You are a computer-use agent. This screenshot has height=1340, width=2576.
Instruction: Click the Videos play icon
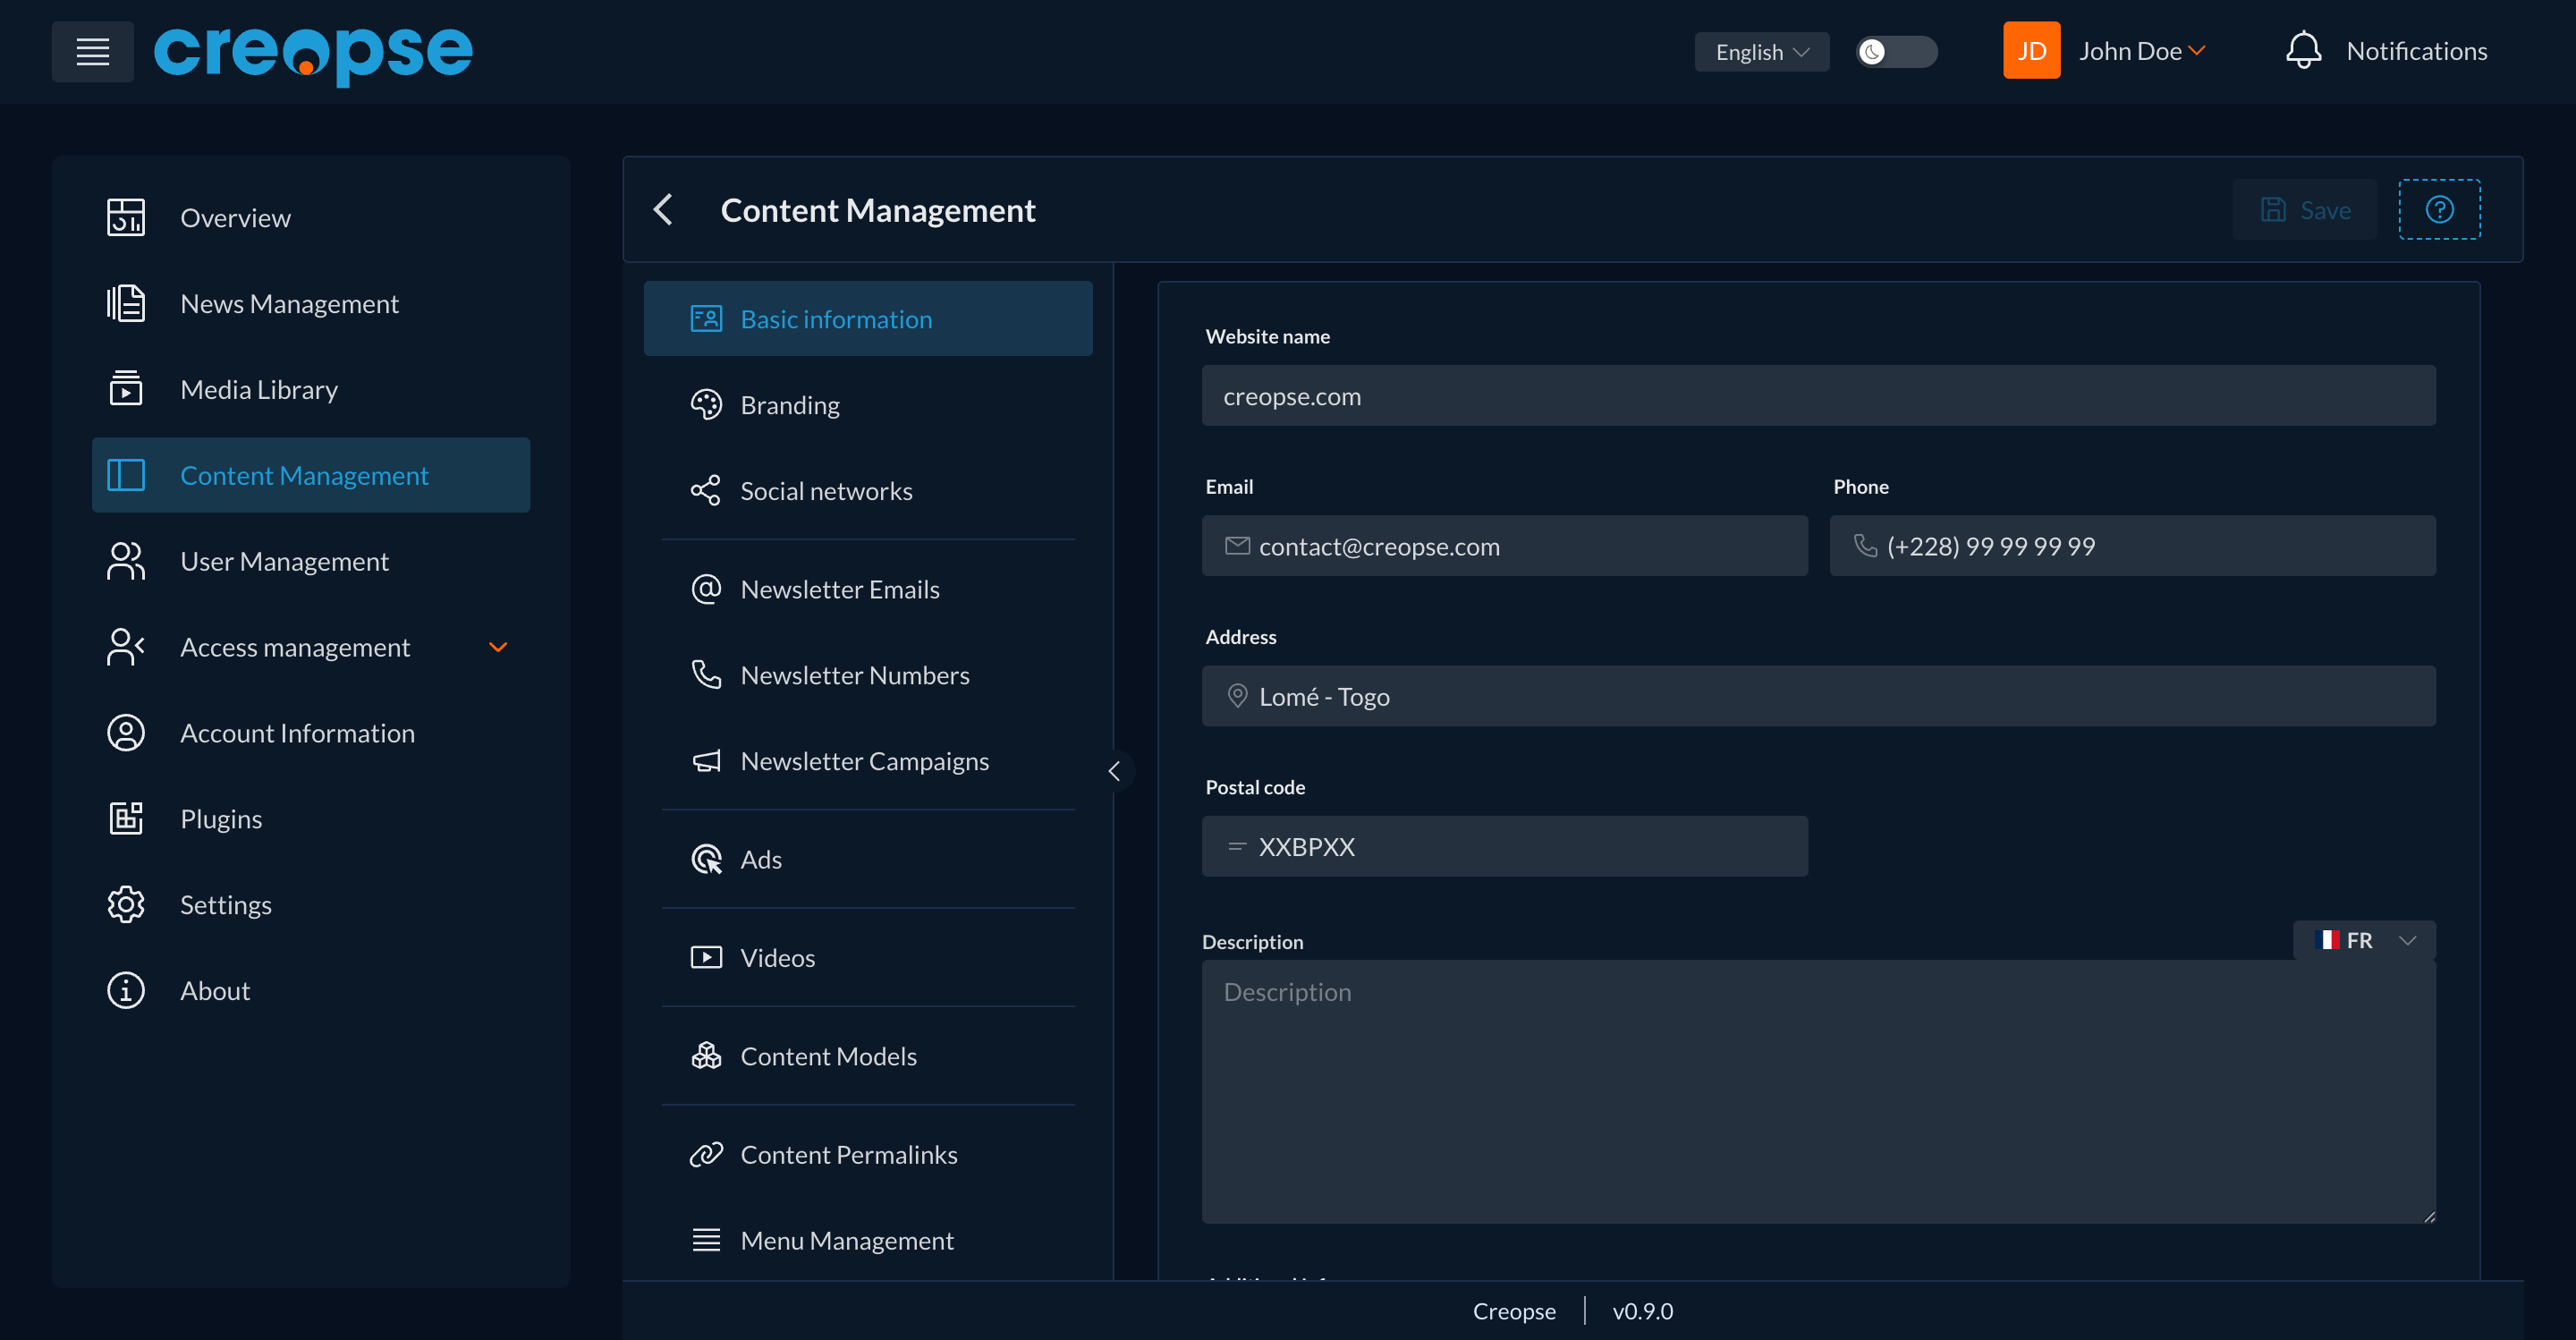[706, 958]
